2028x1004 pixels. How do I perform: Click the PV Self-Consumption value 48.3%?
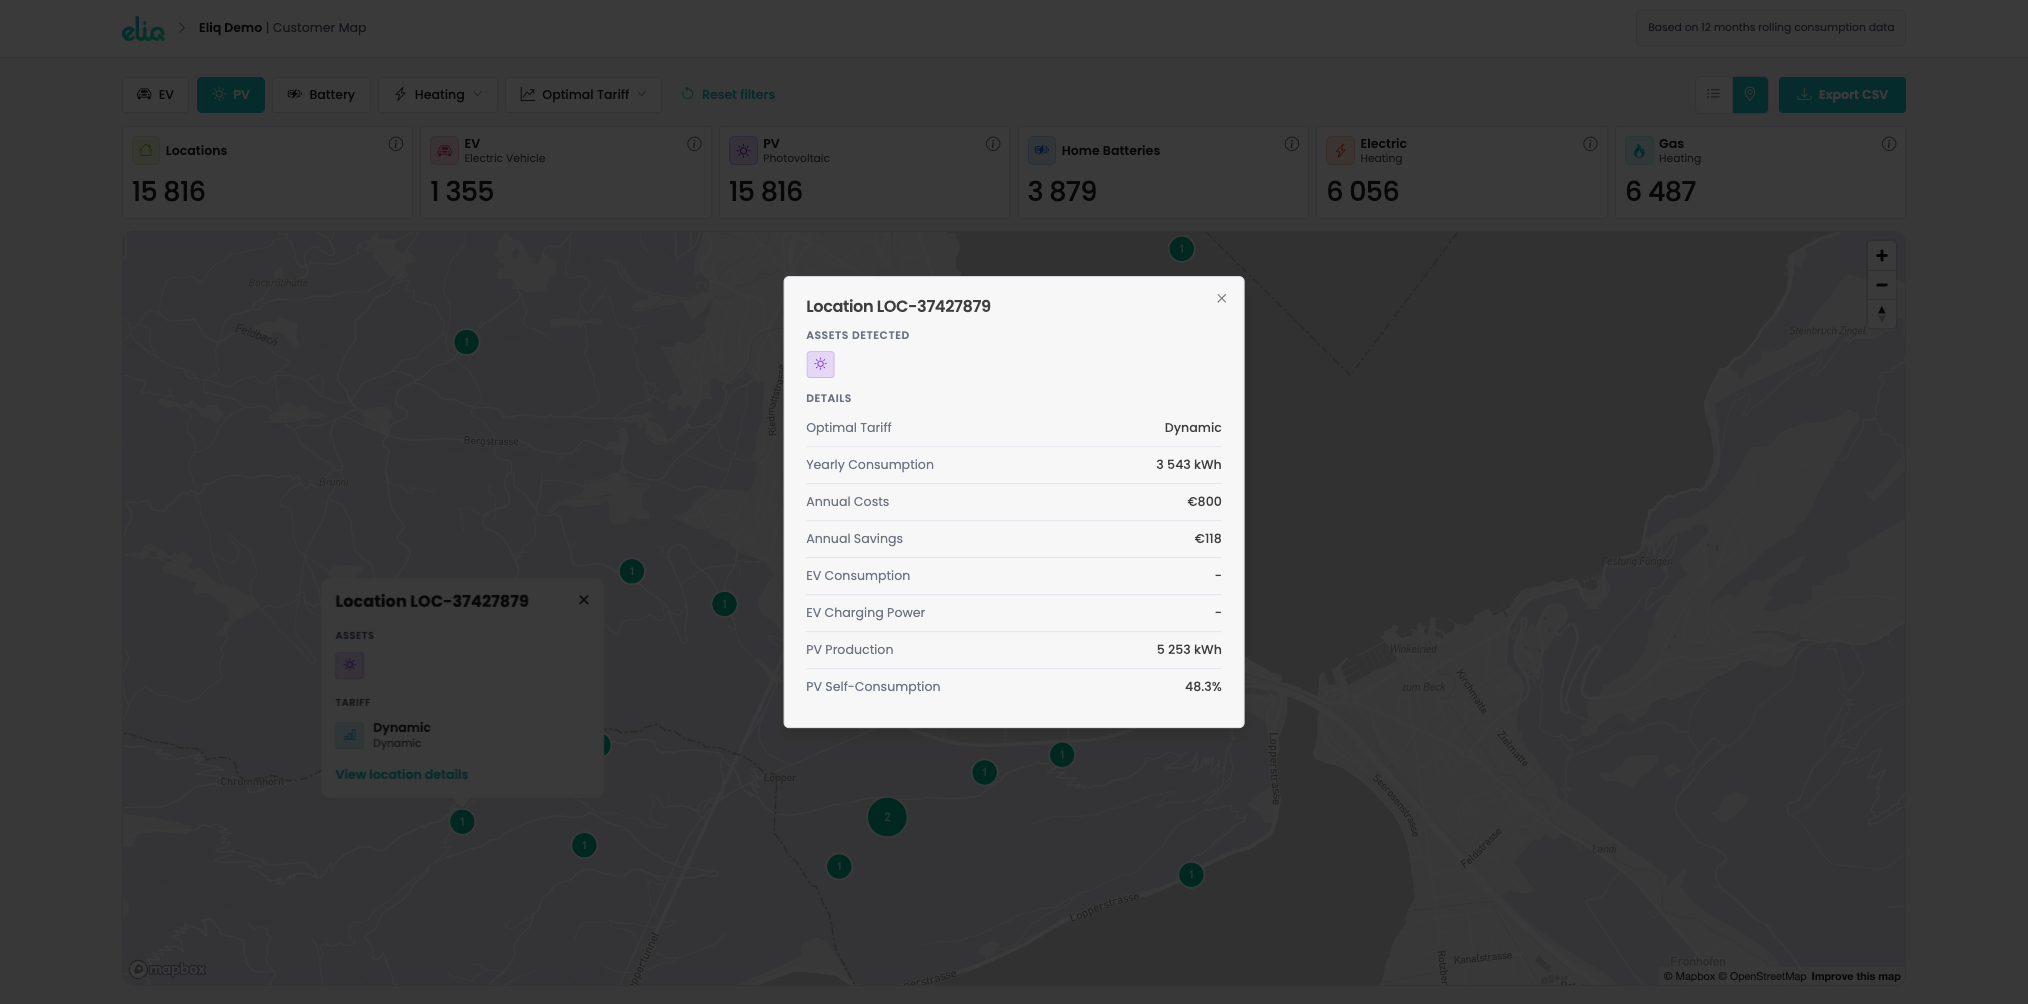coord(1203,687)
